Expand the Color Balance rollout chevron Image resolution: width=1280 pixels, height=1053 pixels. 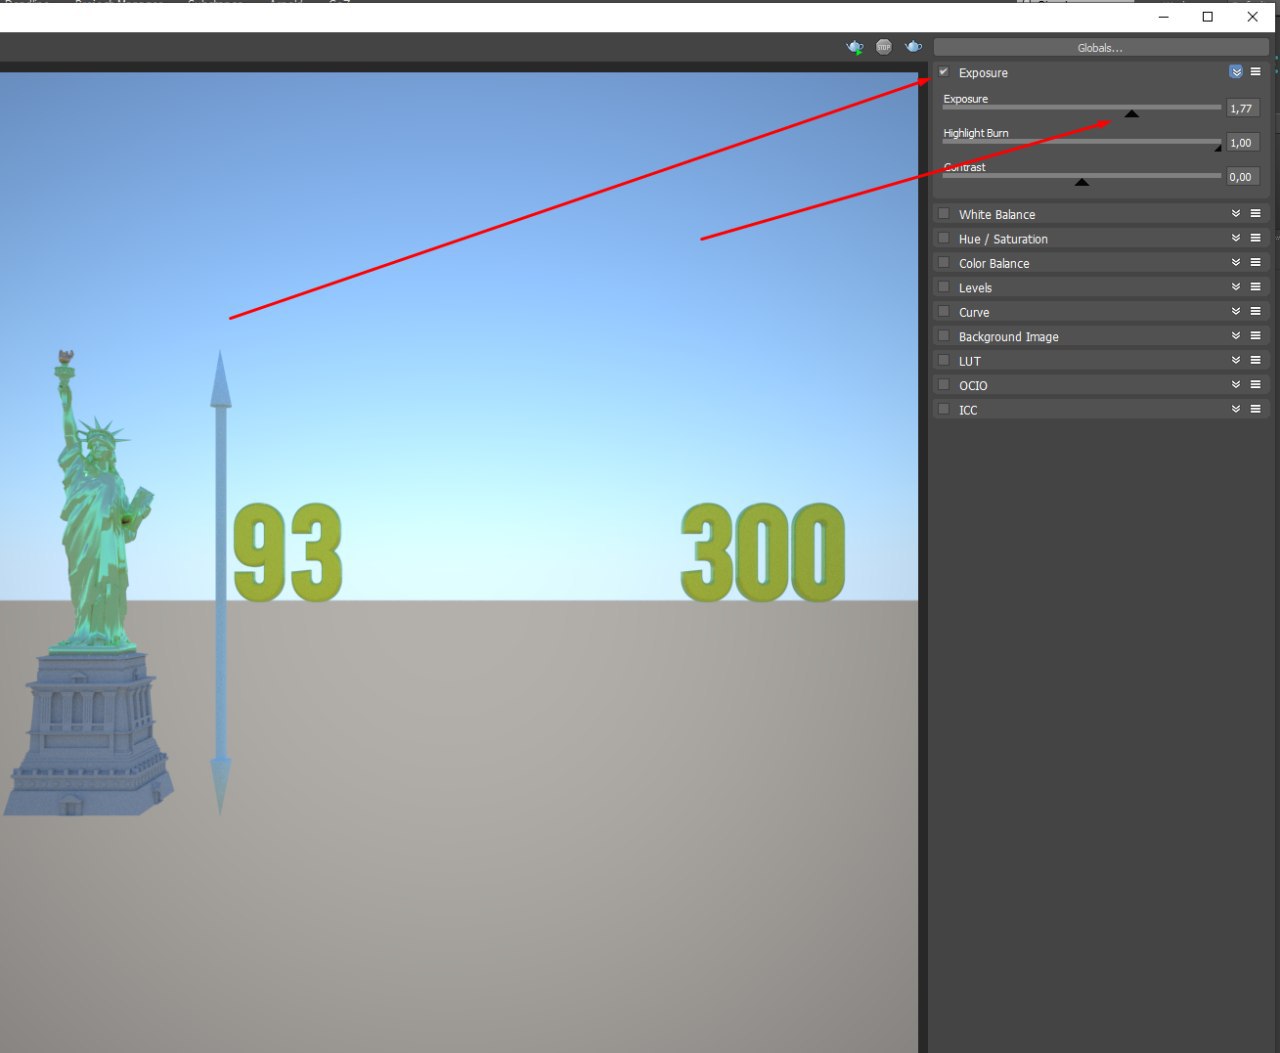coord(1236,262)
